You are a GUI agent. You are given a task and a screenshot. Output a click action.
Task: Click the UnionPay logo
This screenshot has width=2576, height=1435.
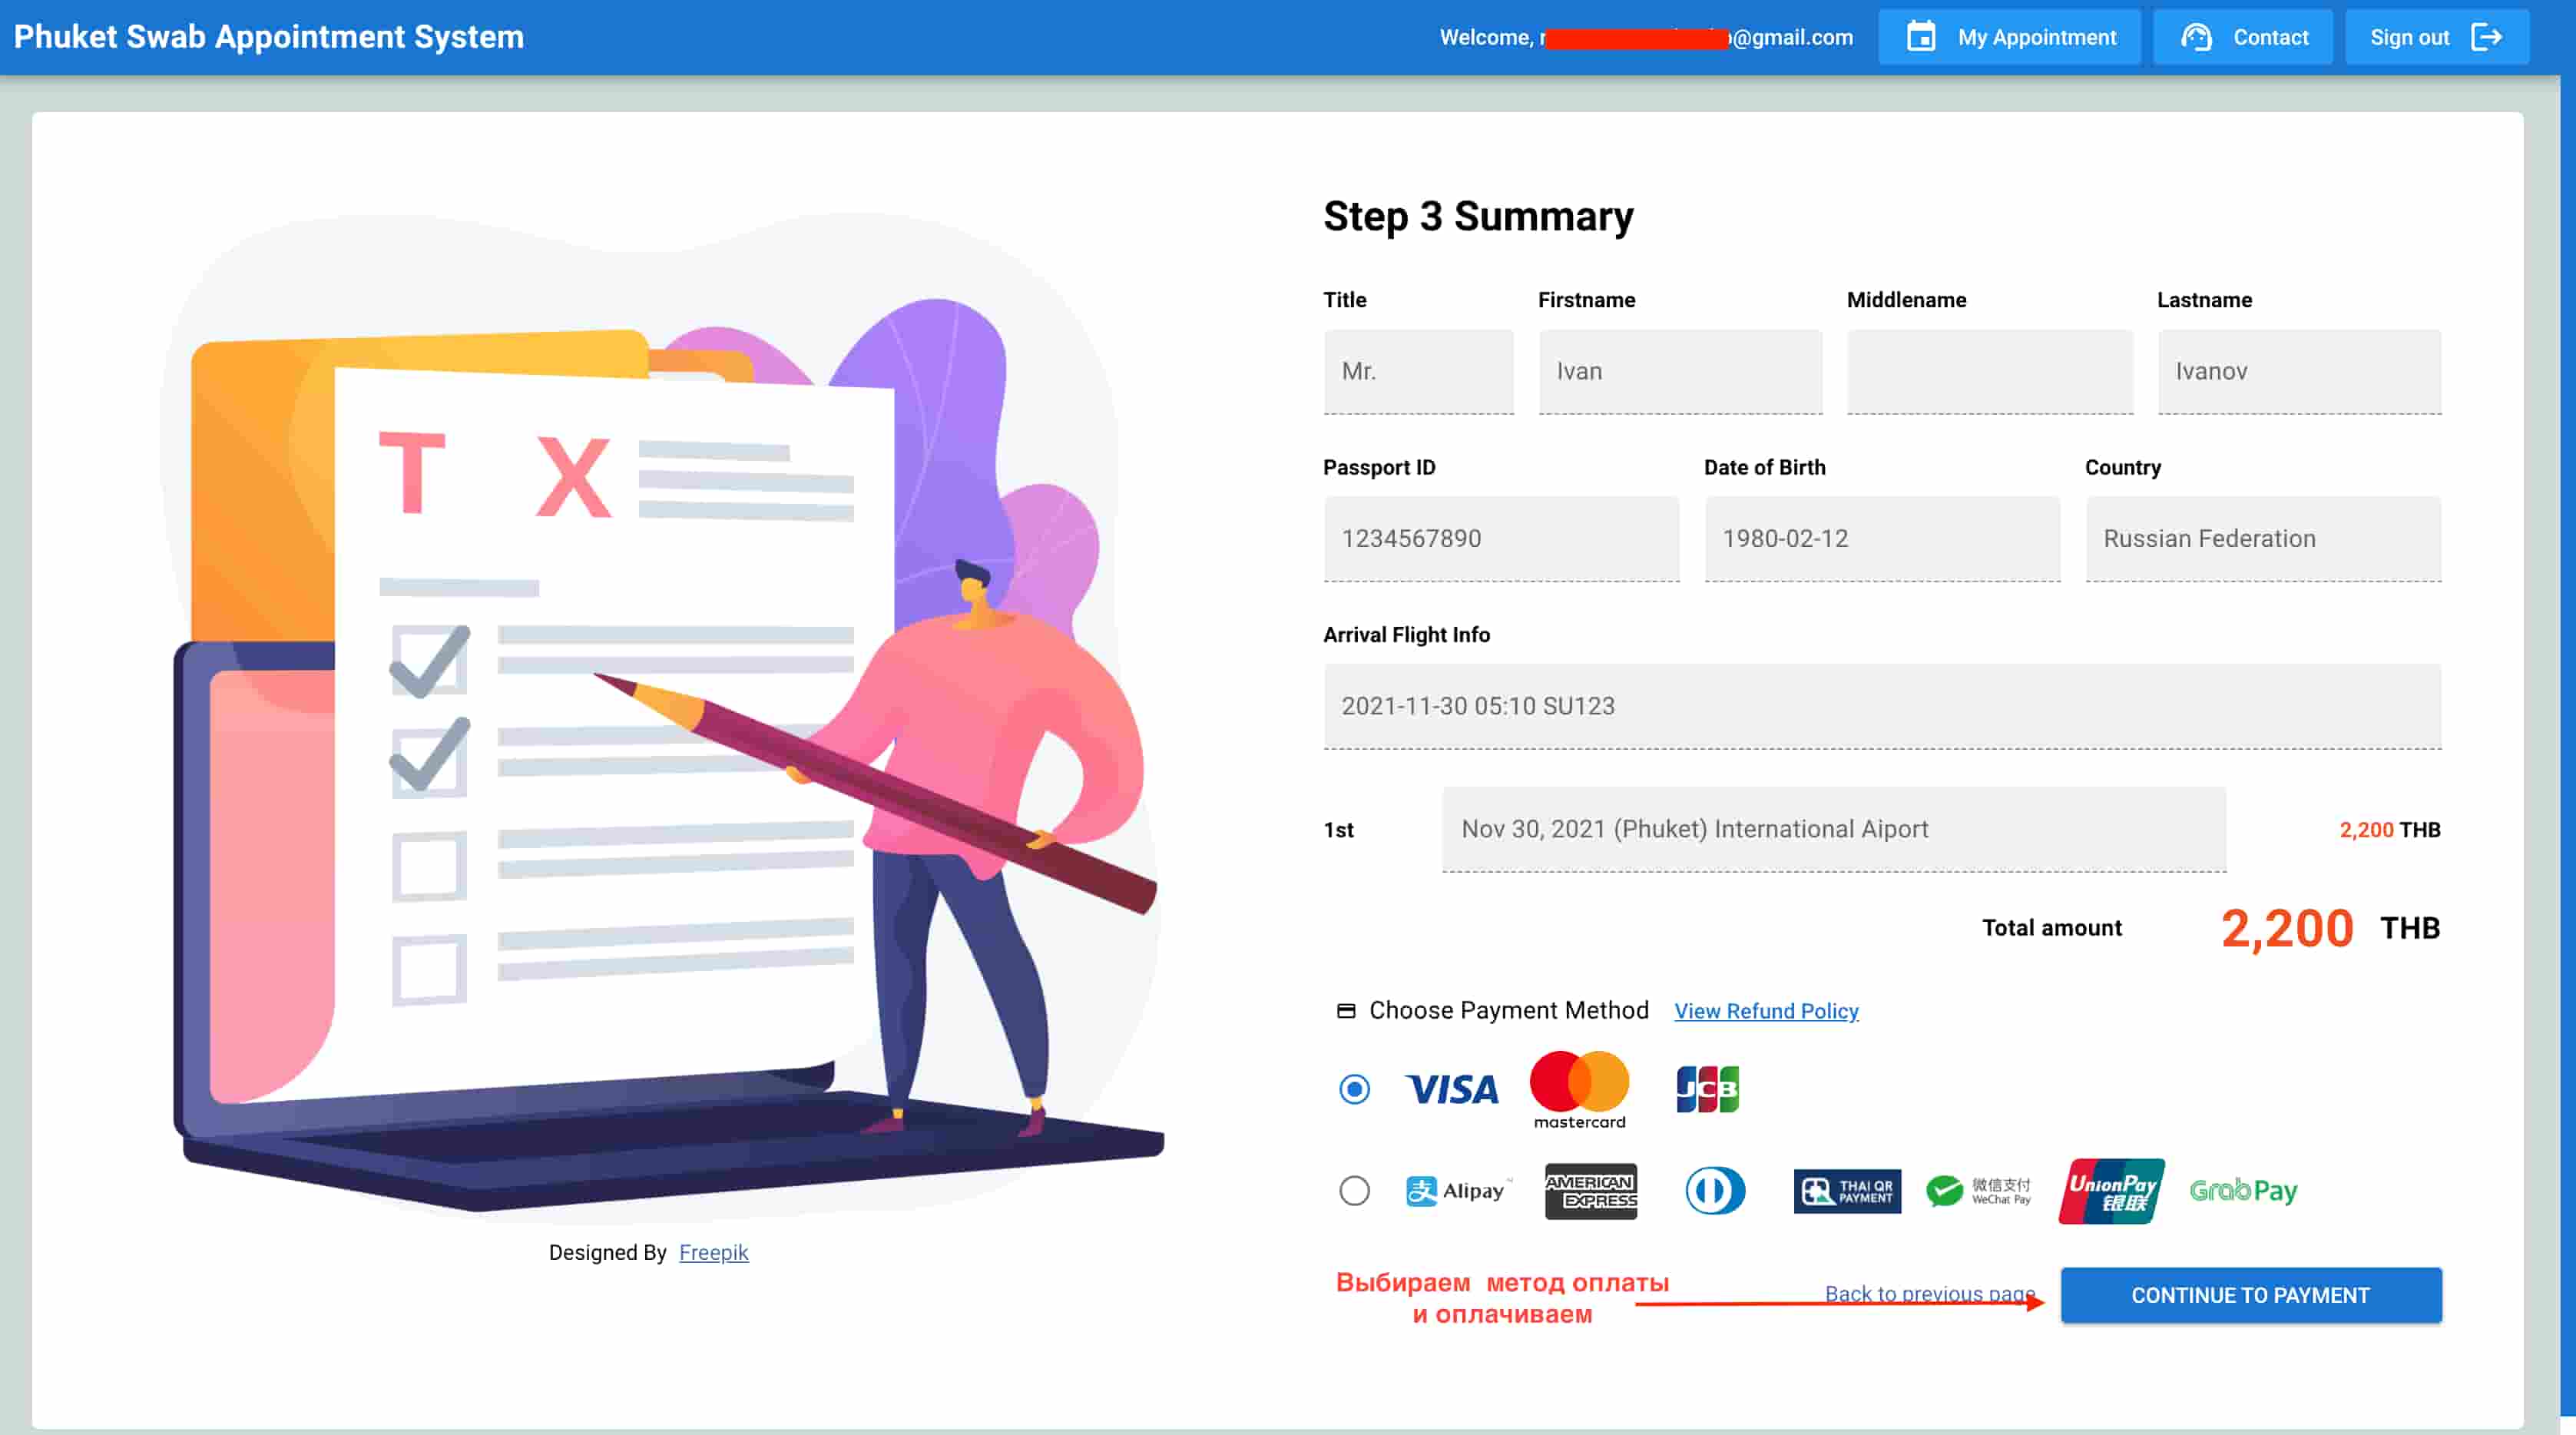click(2111, 1190)
